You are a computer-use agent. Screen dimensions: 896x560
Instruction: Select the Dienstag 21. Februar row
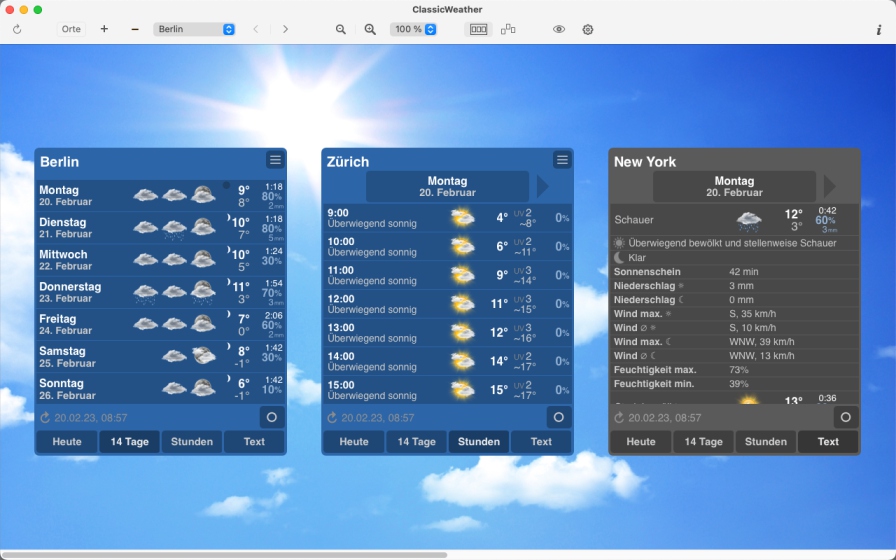coord(161,228)
